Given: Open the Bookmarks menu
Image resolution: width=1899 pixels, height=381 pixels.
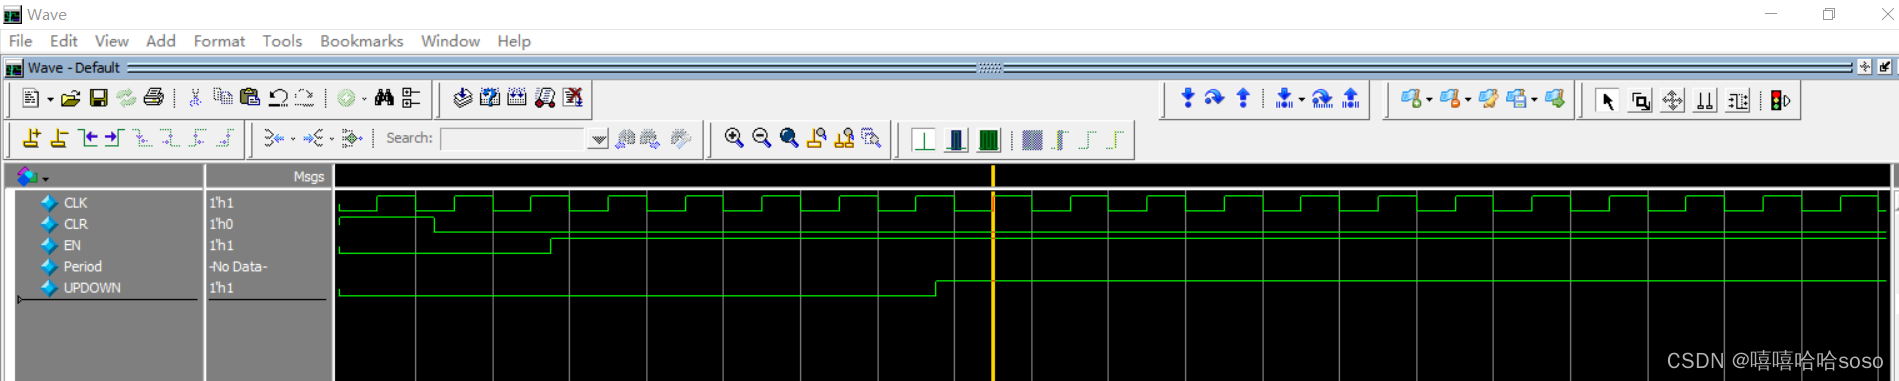Looking at the screenshot, I should [361, 41].
